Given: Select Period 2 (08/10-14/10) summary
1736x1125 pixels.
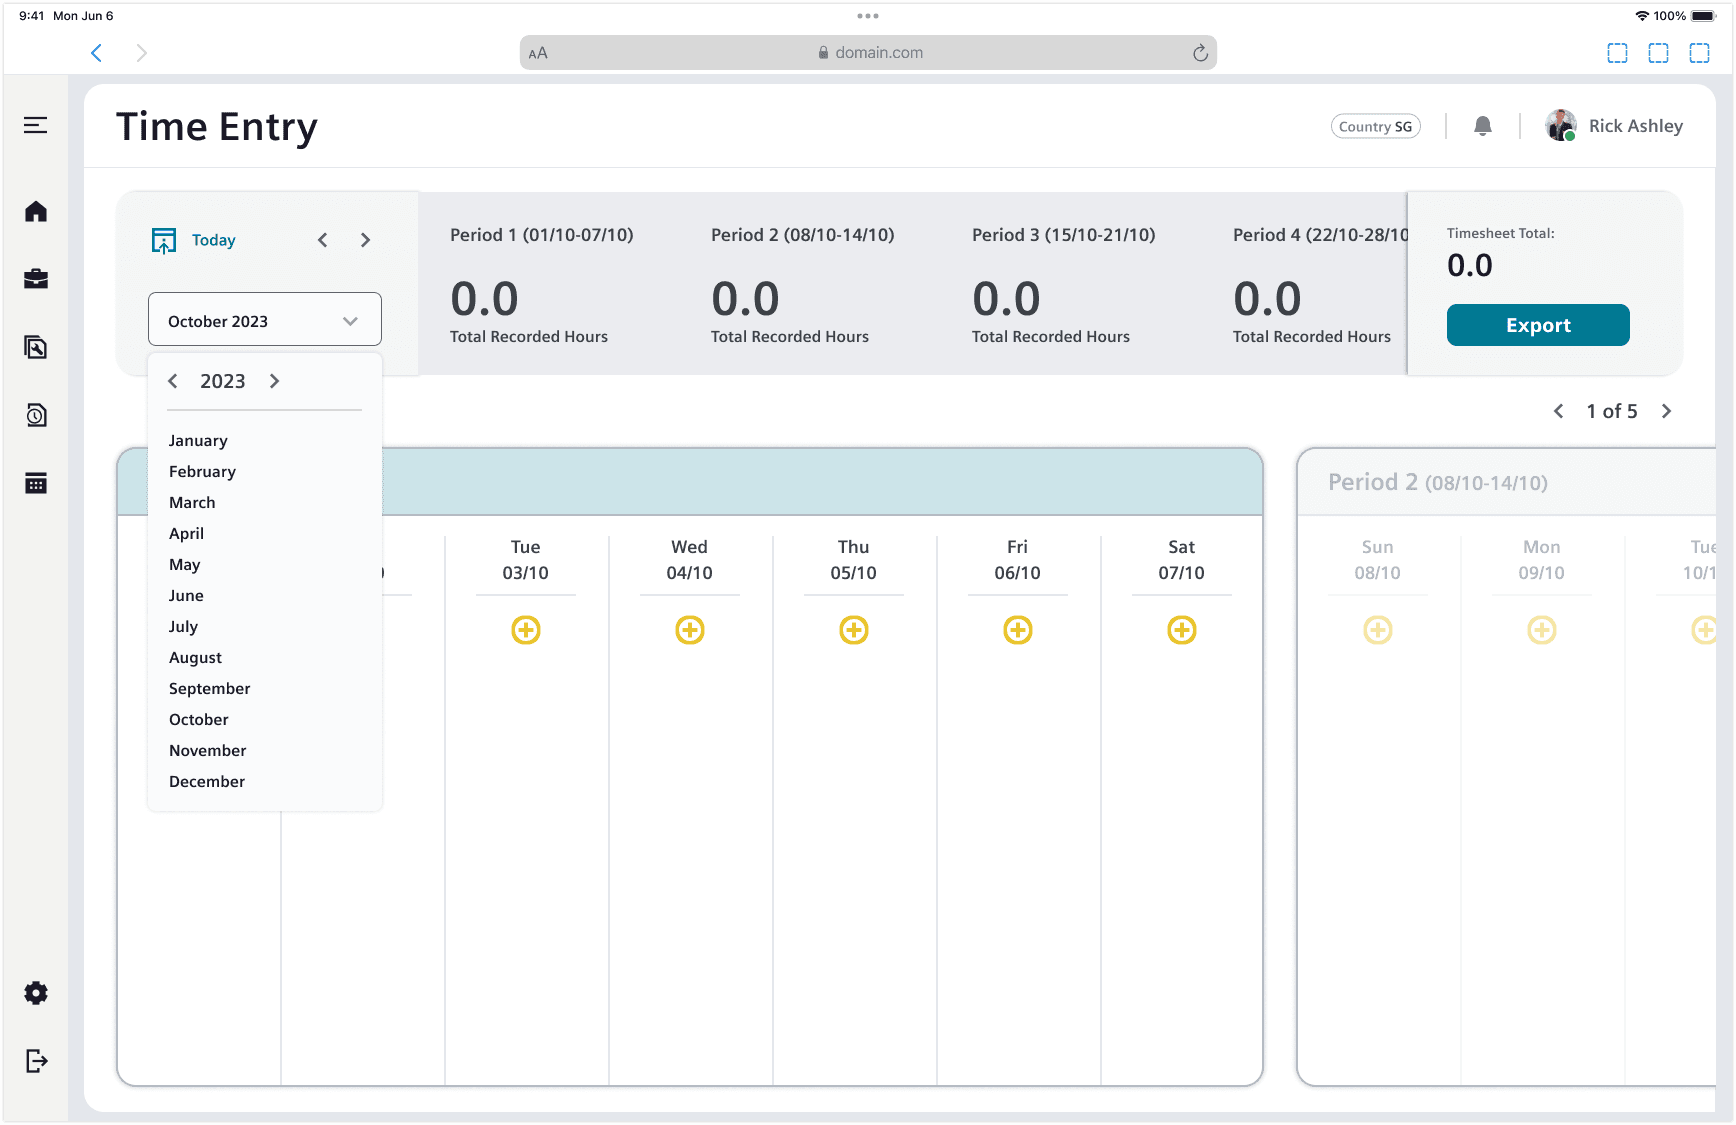Looking at the screenshot, I should click(x=802, y=284).
